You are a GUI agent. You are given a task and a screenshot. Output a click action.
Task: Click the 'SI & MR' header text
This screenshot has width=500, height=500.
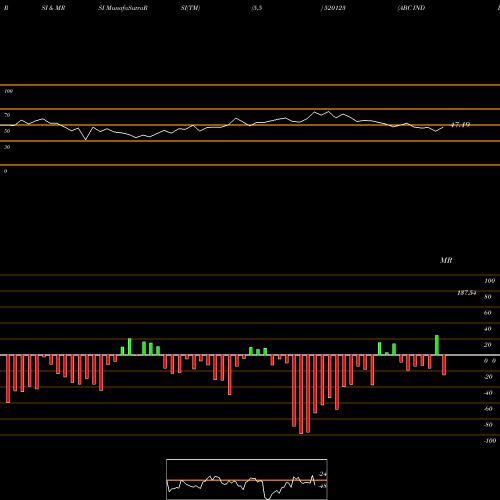[53, 8]
